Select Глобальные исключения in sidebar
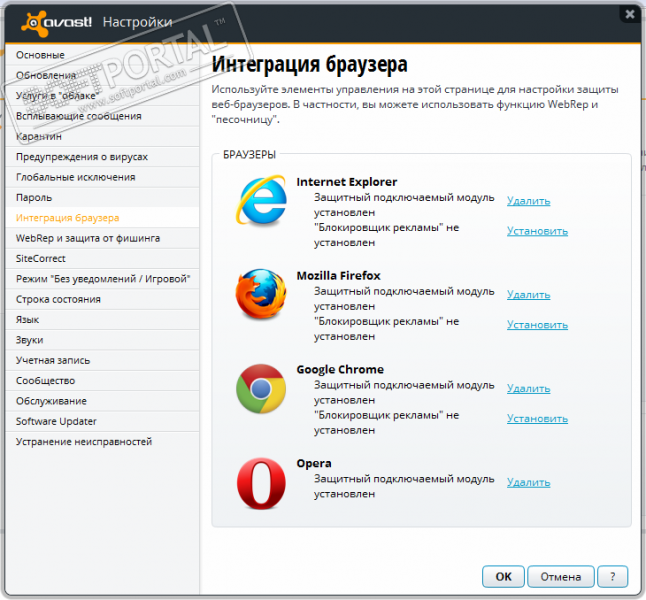646x600 pixels. [102, 177]
